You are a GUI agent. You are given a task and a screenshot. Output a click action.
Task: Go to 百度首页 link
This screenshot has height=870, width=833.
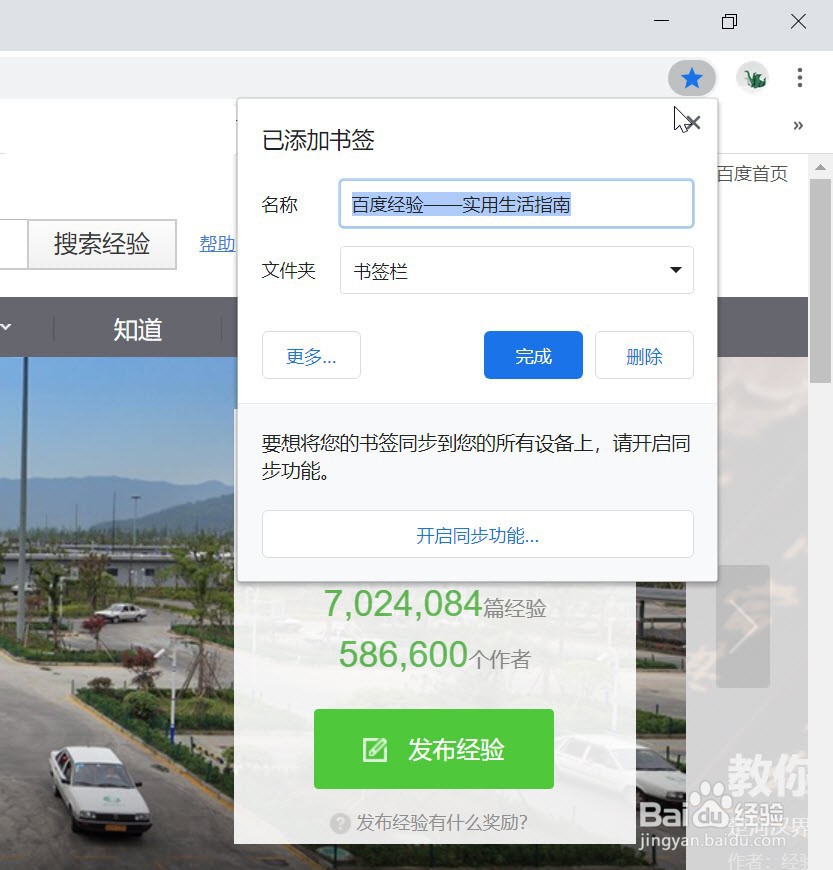pos(752,174)
